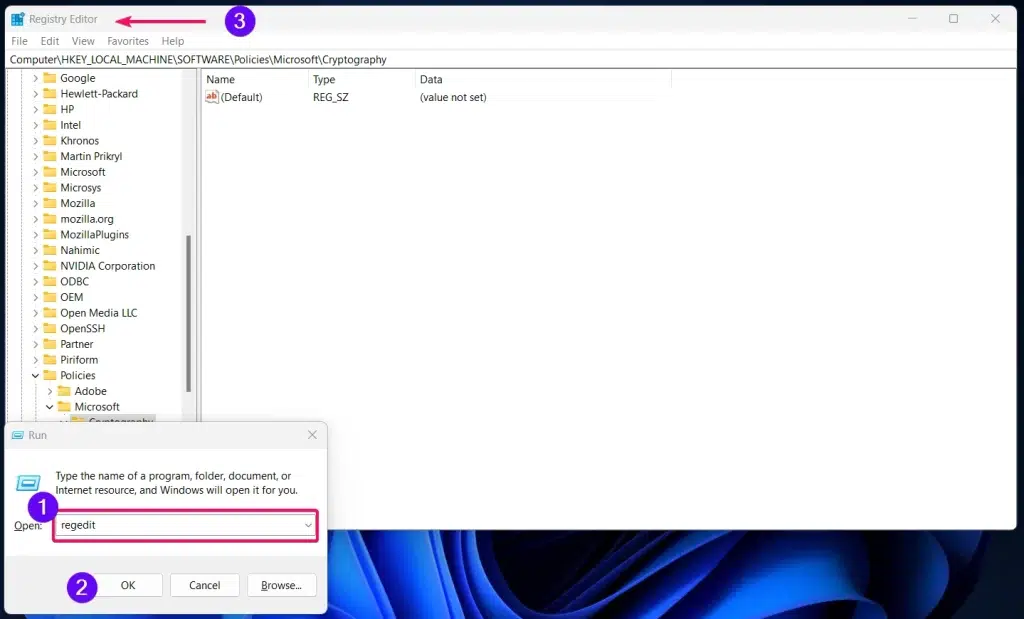1024x619 pixels.
Task: Select the MozillaPlugins folder icon
Action: pos(50,234)
